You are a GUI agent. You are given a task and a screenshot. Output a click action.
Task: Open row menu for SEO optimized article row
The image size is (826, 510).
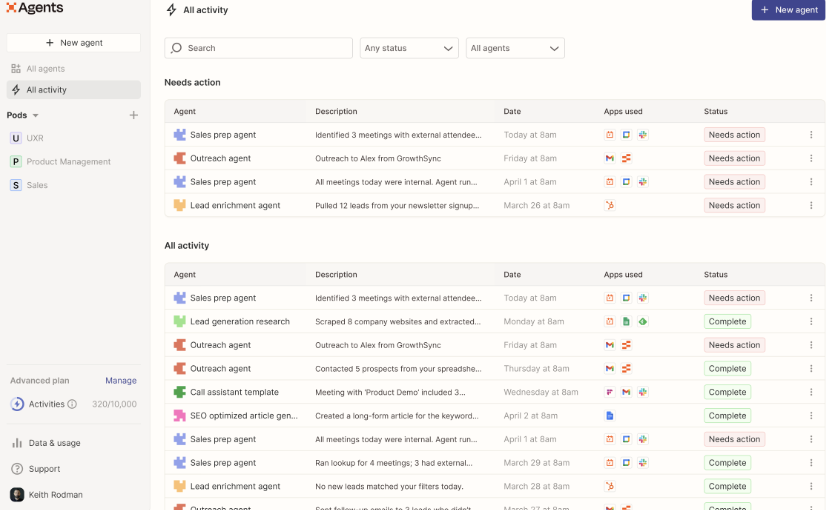pos(811,416)
